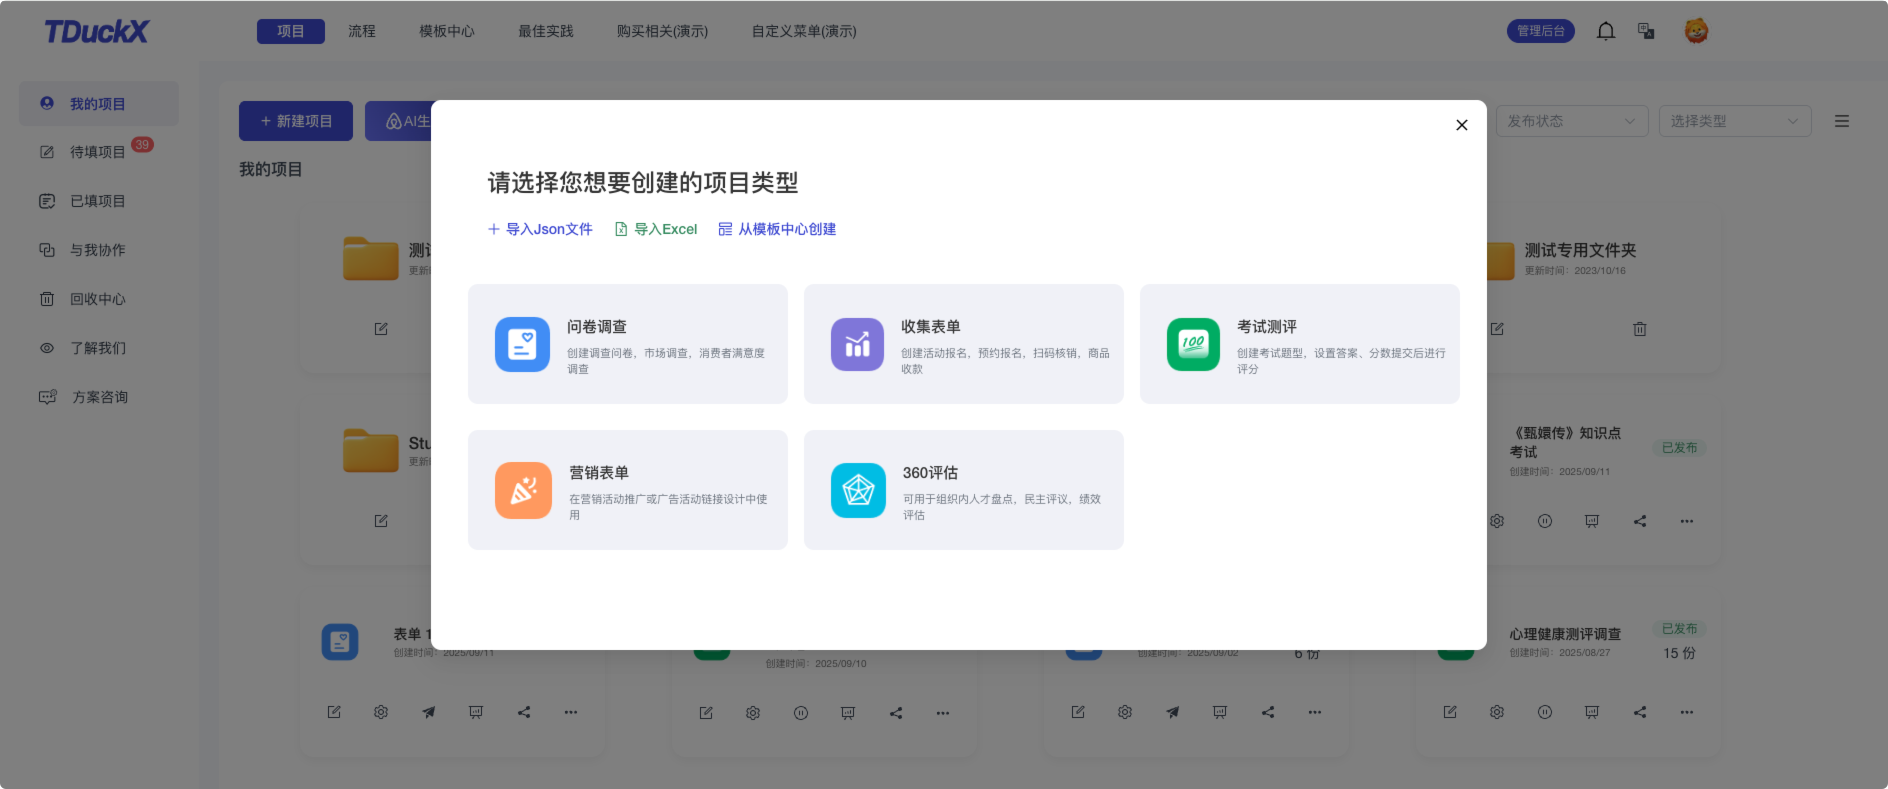Open notifications bell icon
The image size is (1888, 789).
(x=1606, y=31)
